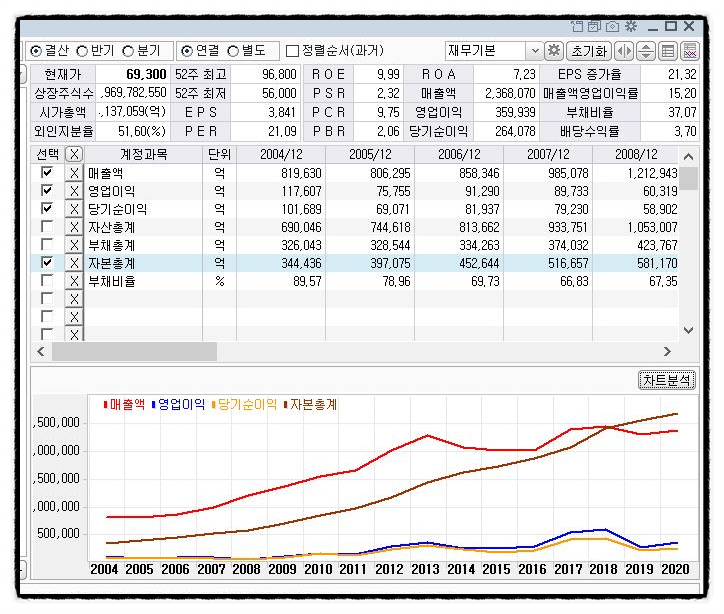Remove 당기순이익 row with its X button
This screenshot has height=614, width=724.
coord(74,209)
